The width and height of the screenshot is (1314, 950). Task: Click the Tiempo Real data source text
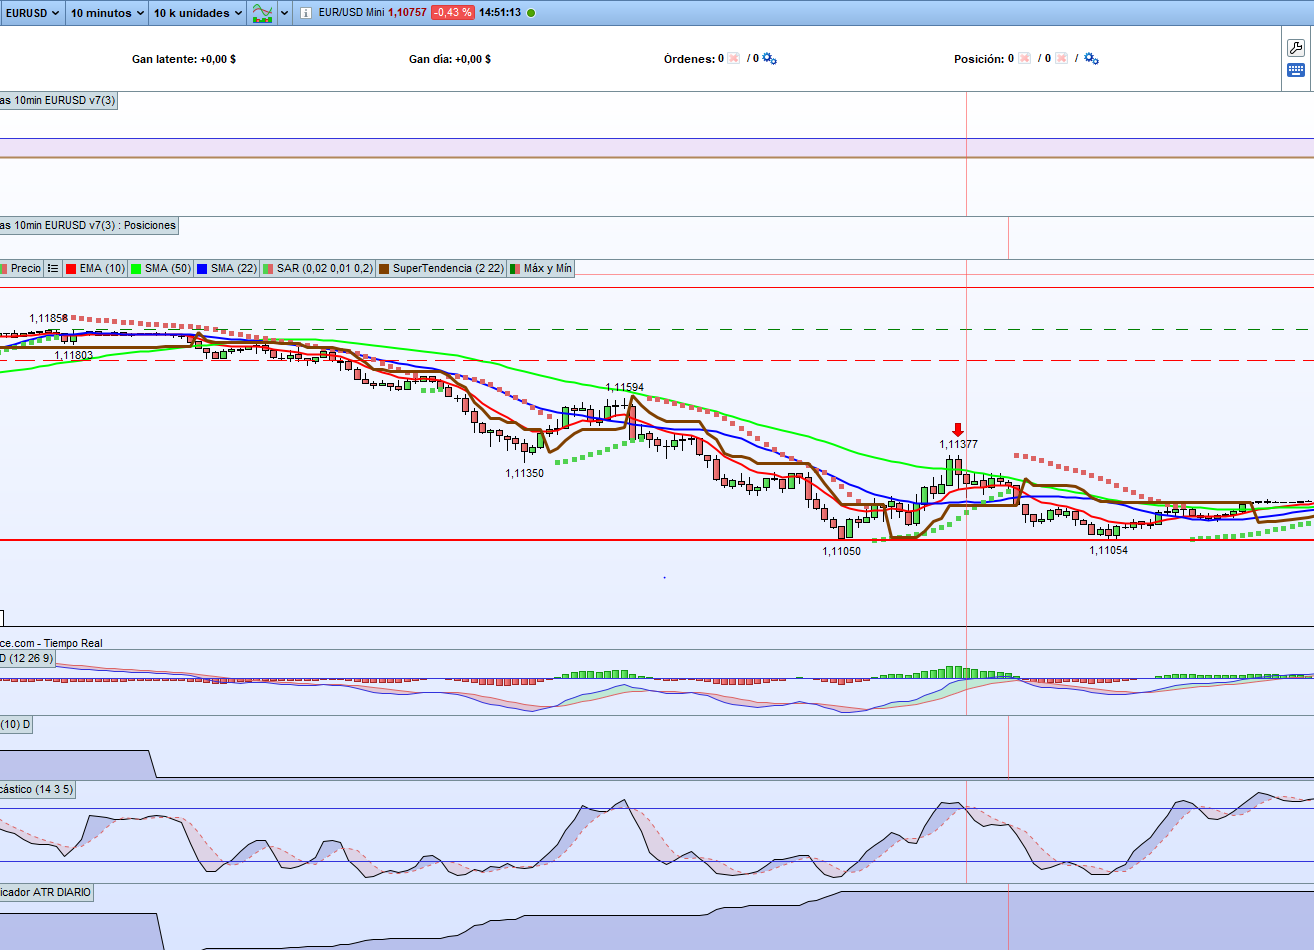coord(73,643)
